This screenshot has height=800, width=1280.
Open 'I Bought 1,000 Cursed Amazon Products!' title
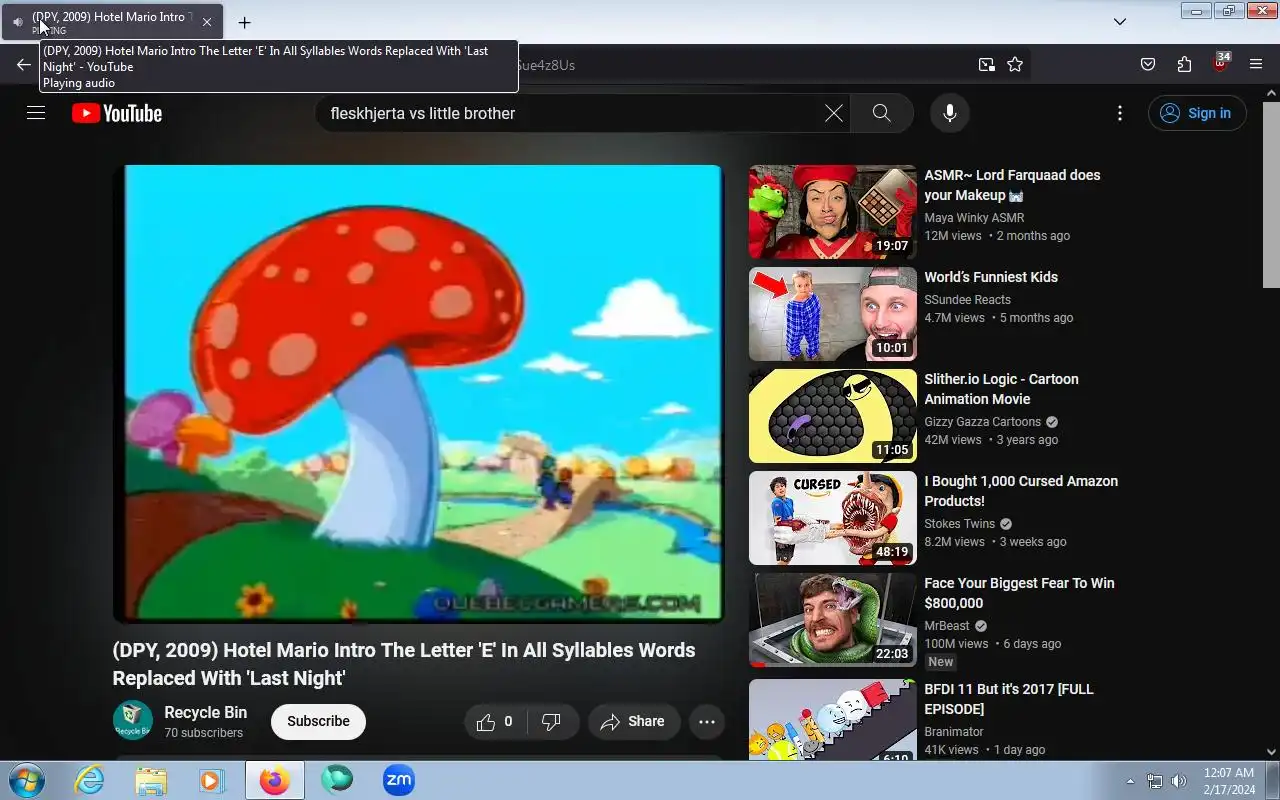pos(1021,491)
